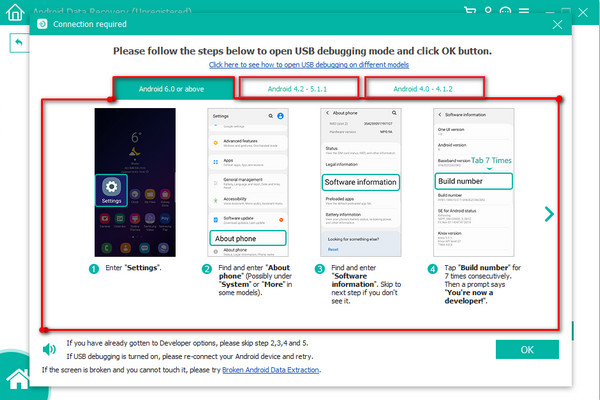Click the step 2 "About phone" instruction text
Screen dimensions: 600x400
pyautogui.click(x=255, y=280)
